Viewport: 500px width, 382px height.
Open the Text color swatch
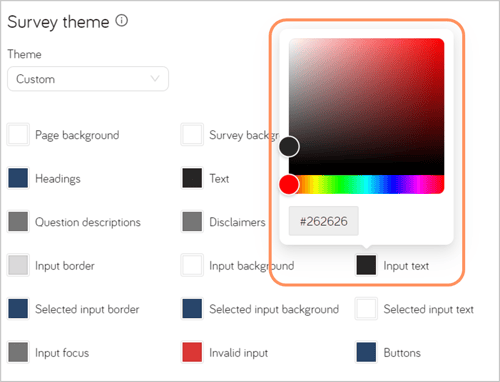tap(192, 178)
